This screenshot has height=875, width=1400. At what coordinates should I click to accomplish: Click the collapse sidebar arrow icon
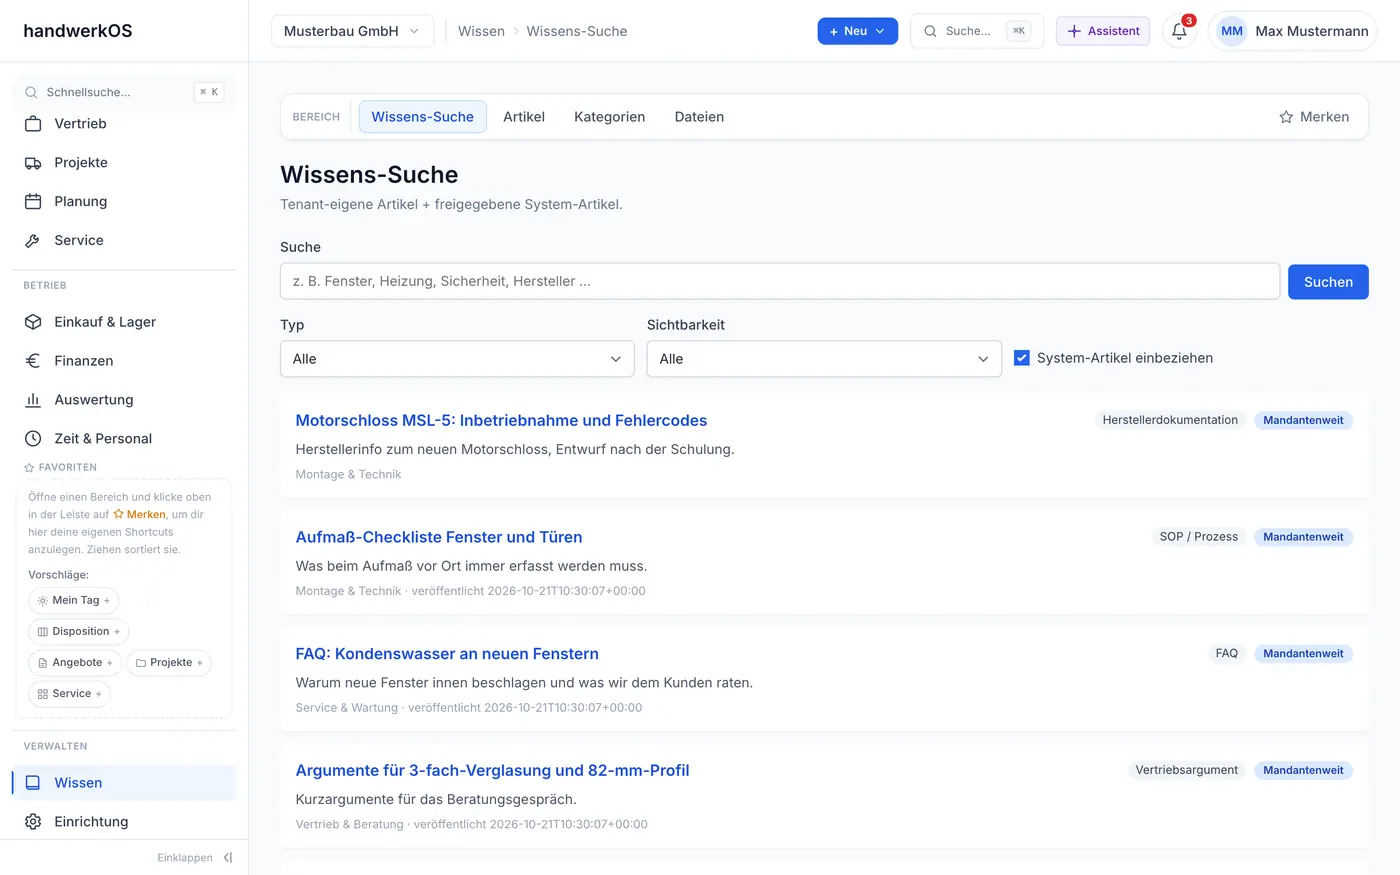coord(228,858)
